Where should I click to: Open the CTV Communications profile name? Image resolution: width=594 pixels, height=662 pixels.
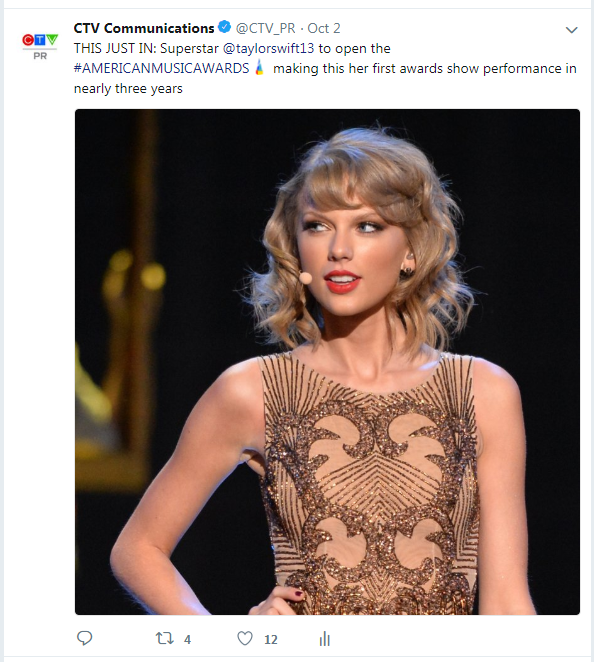click(144, 28)
